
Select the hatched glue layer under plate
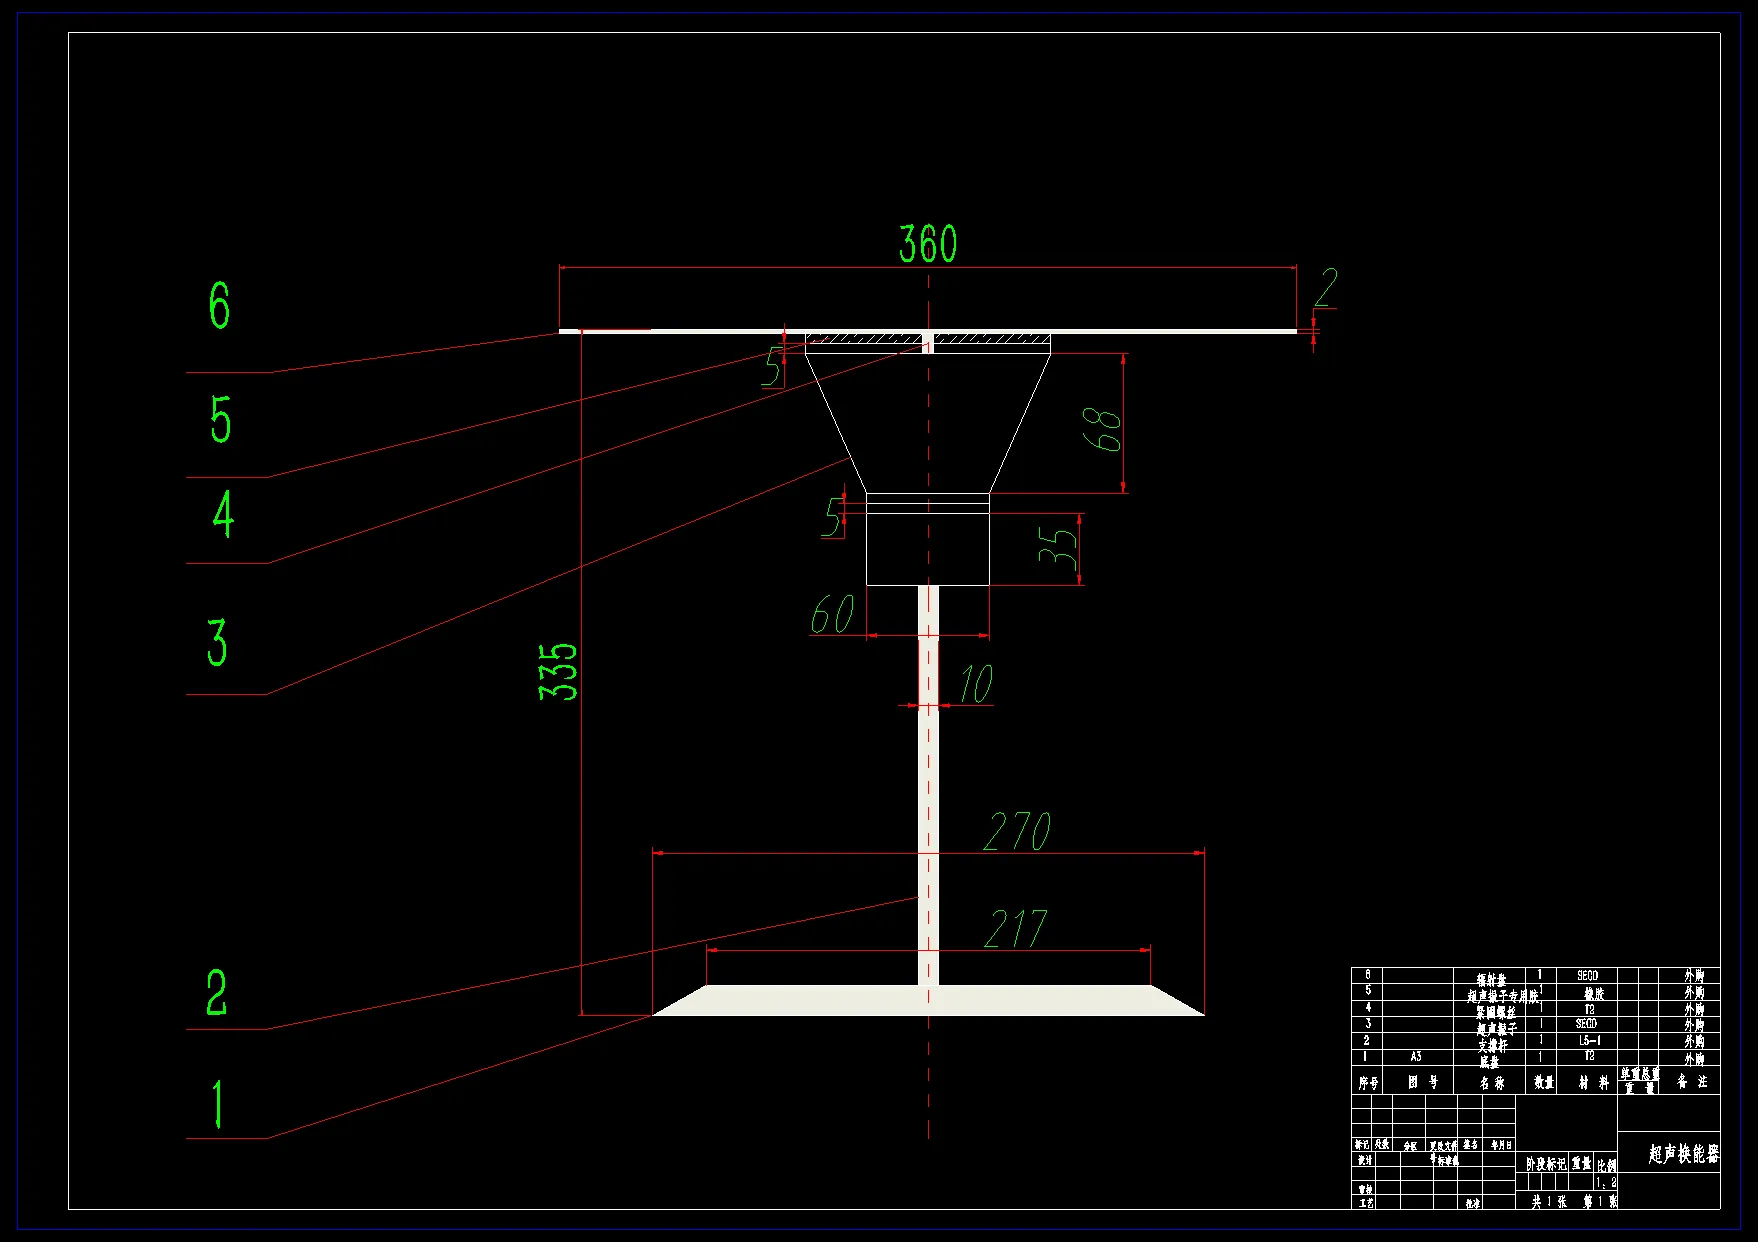pyautogui.click(x=928, y=339)
